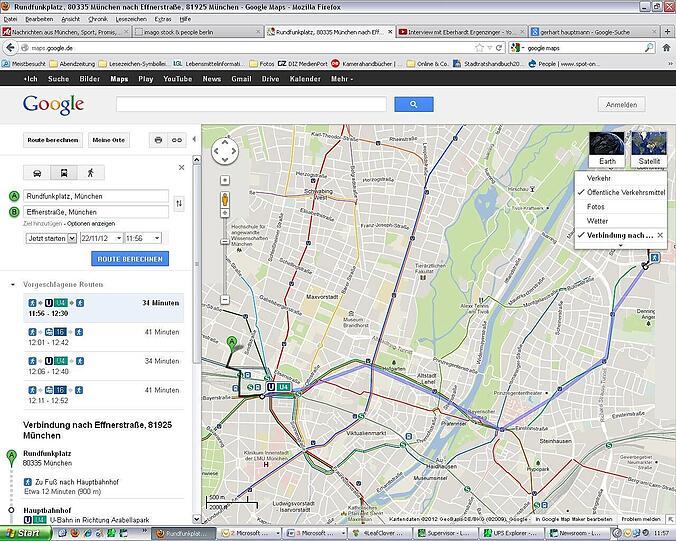Viewport: 676px width, 541px height.
Task: Go back with Firefox back arrow
Action: (10, 47)
